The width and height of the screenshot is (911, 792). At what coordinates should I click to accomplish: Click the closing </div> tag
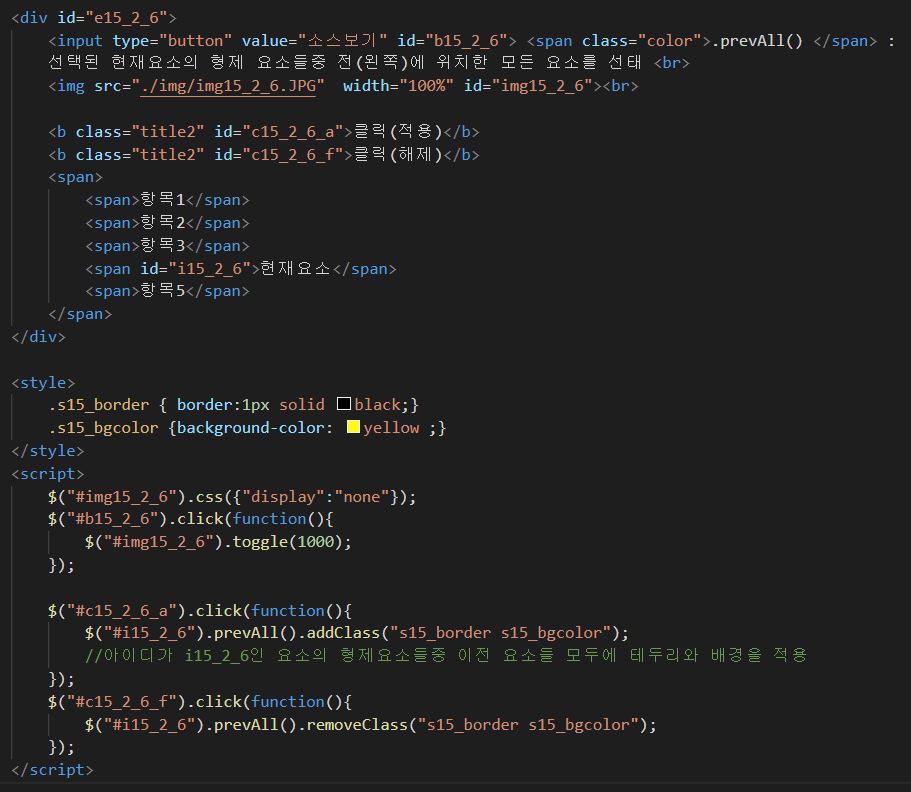(x=38, y=336)
